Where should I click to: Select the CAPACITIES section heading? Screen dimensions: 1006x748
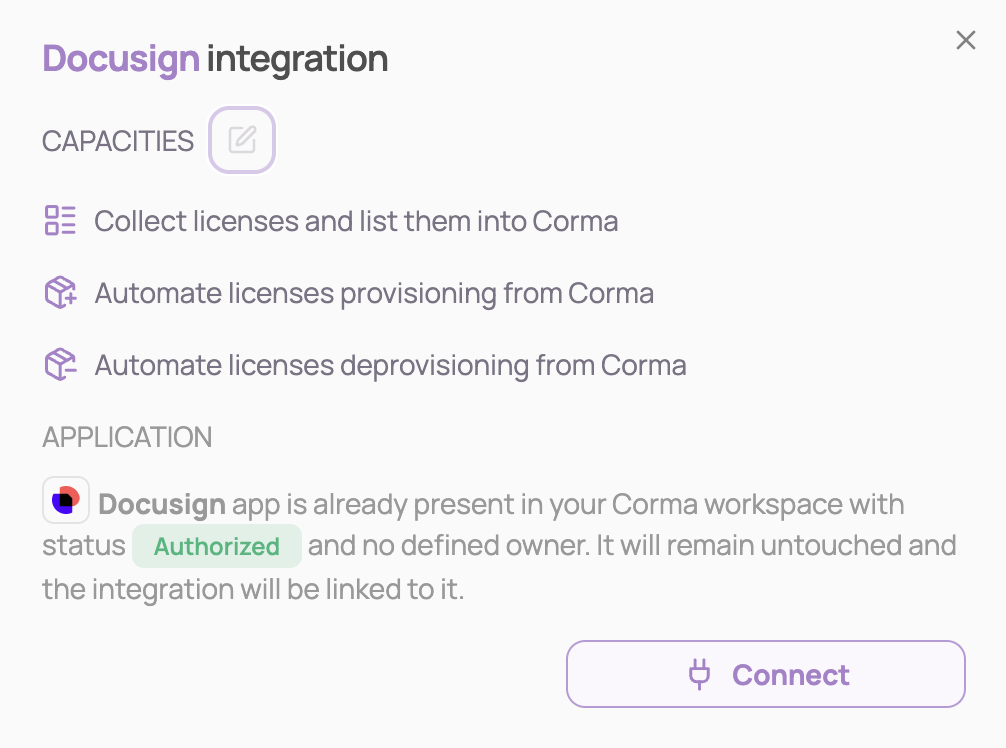tap(118, 141)
